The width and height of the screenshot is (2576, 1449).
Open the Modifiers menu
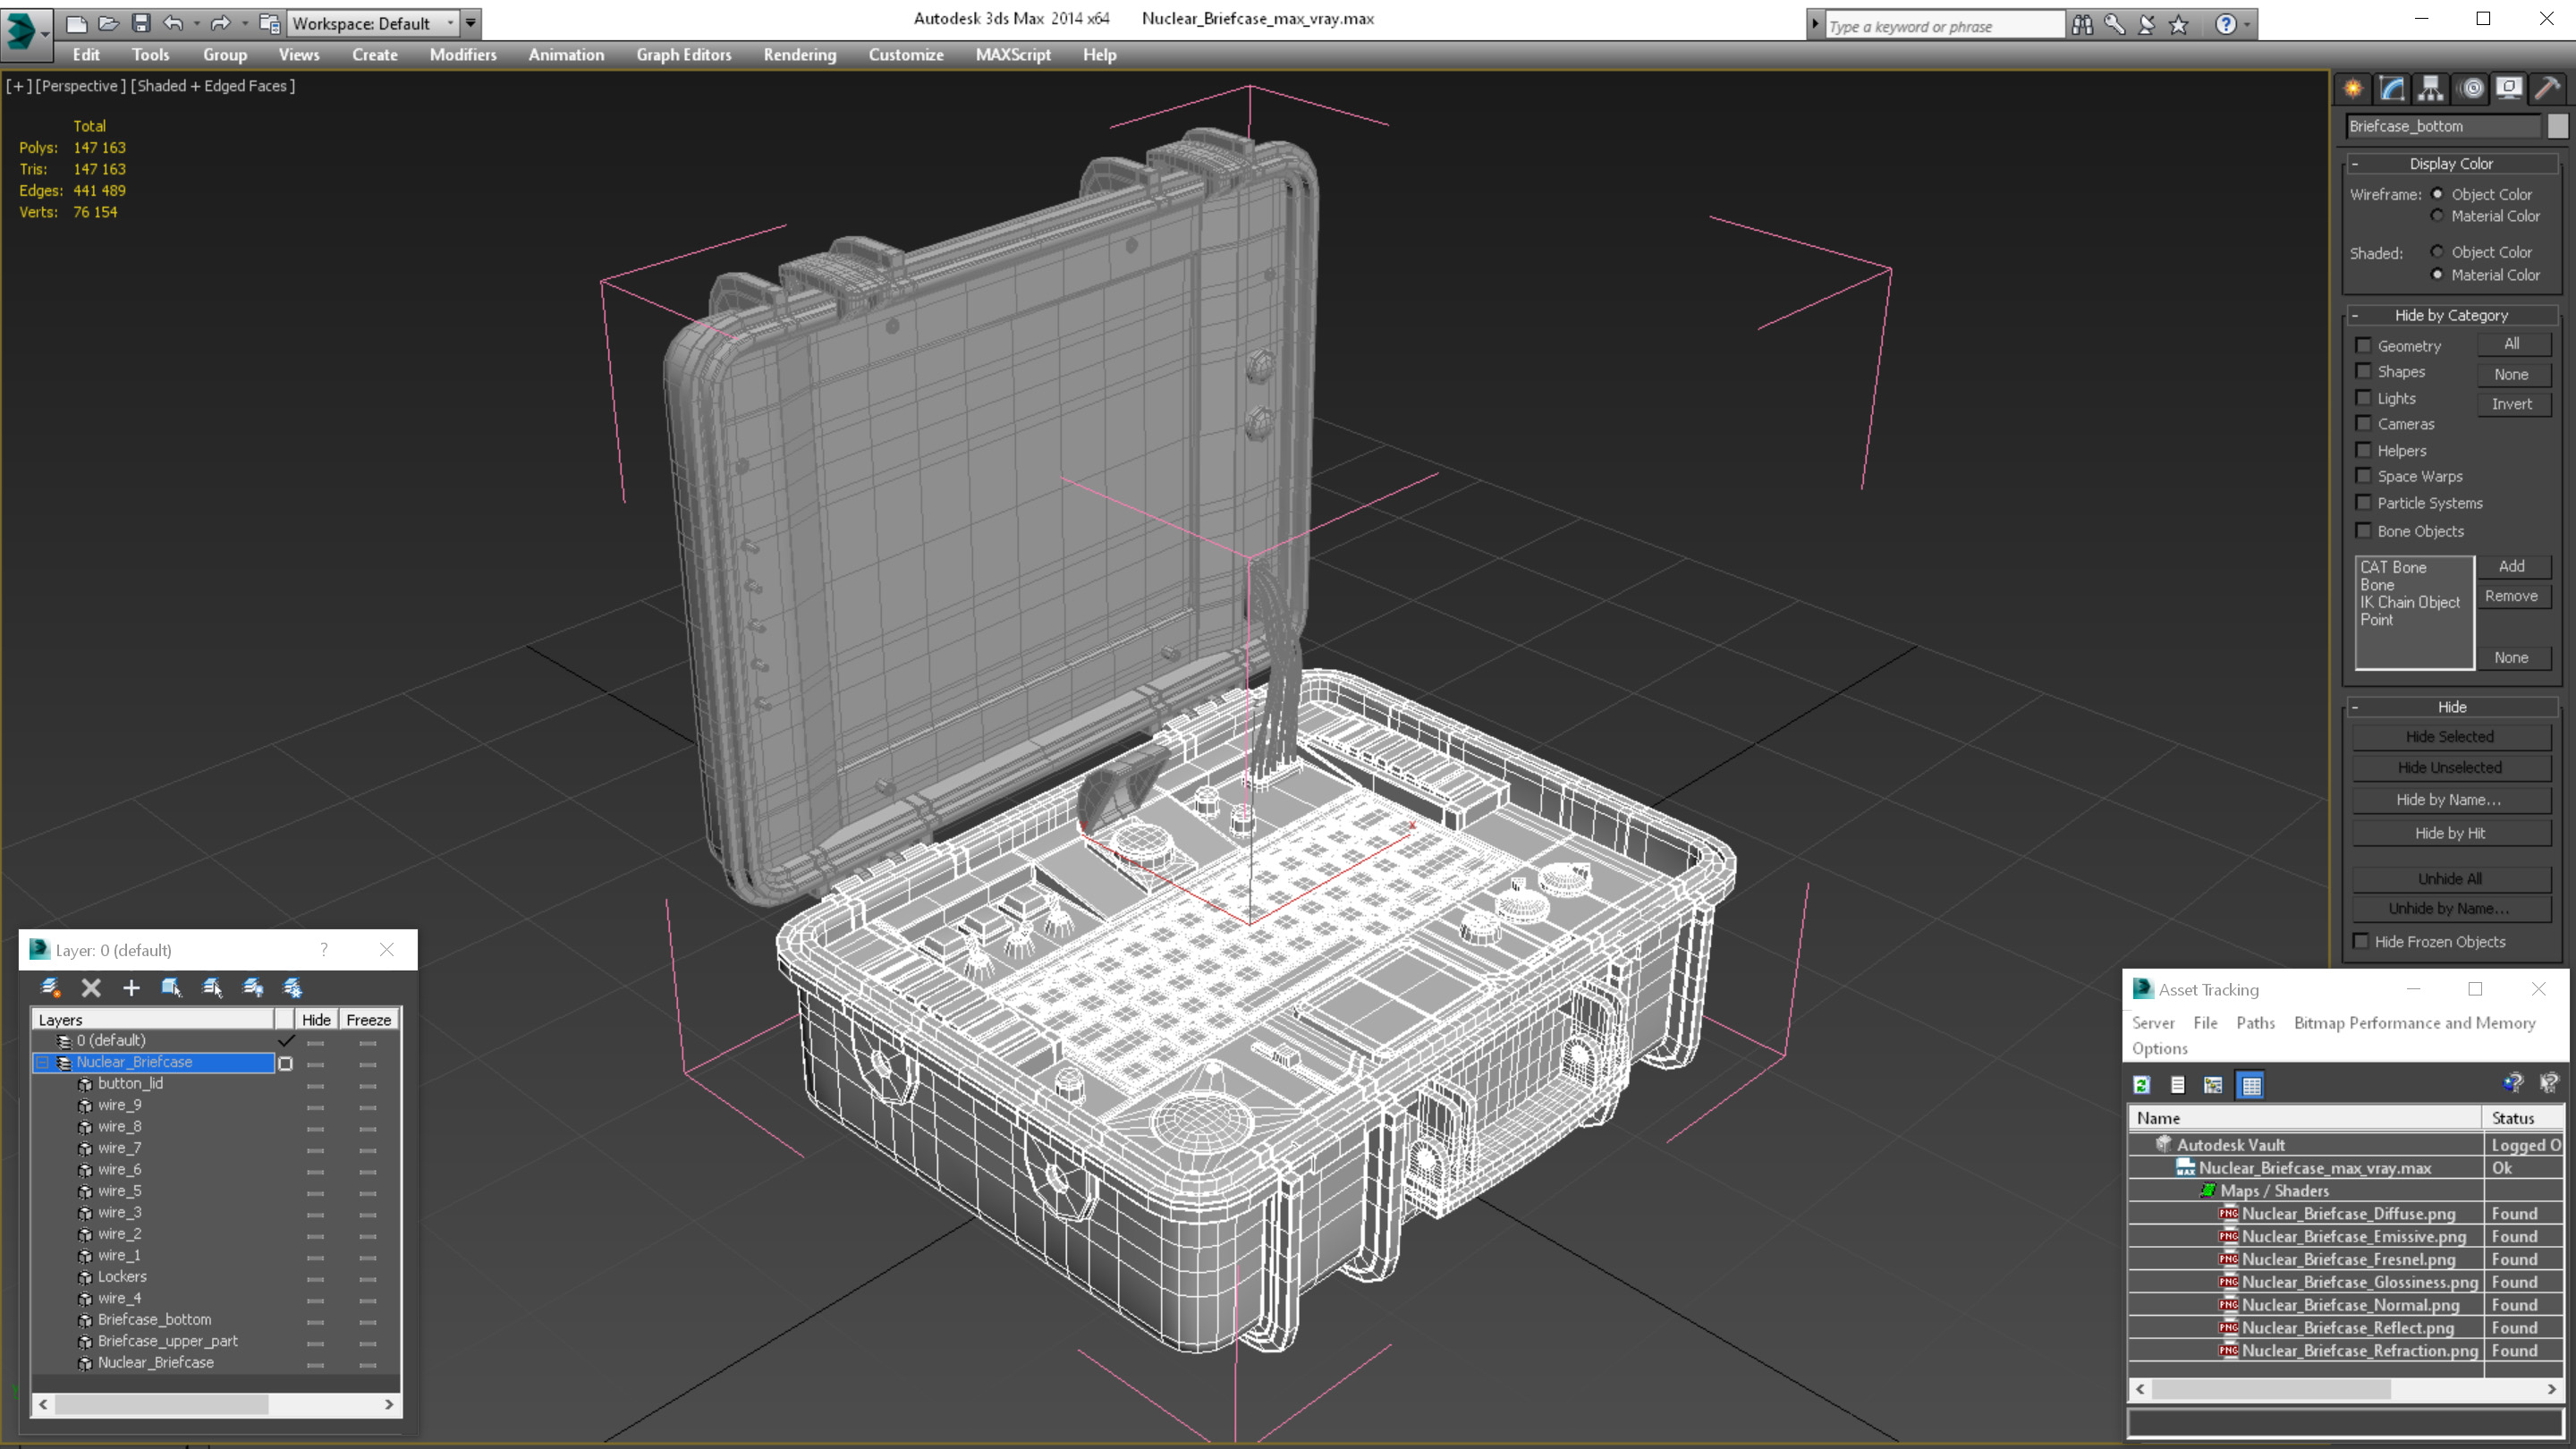click(x=462, y=55)
